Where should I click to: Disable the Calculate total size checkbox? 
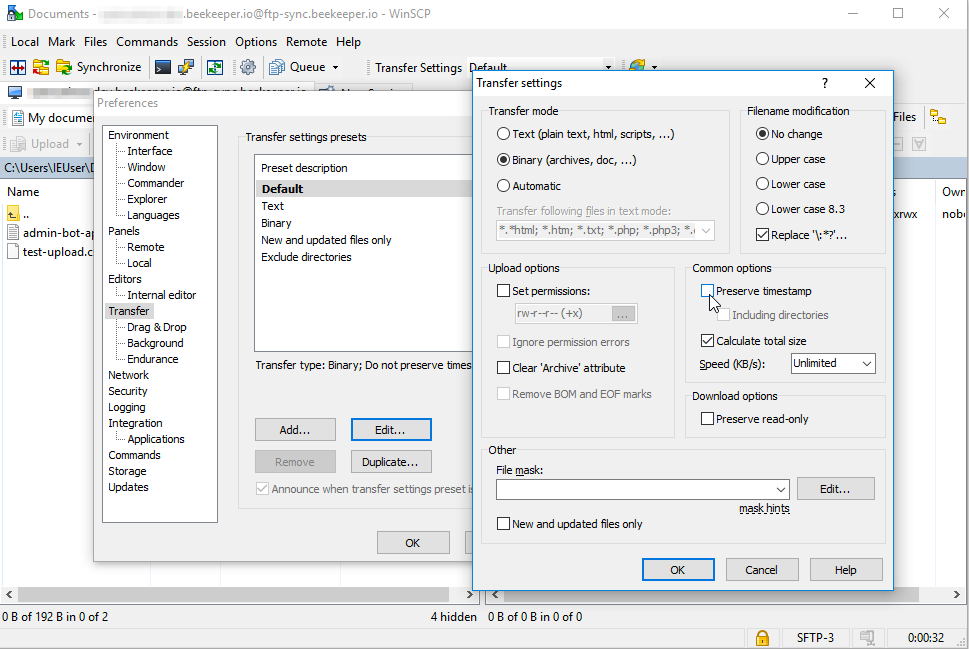tap(708, 340)
